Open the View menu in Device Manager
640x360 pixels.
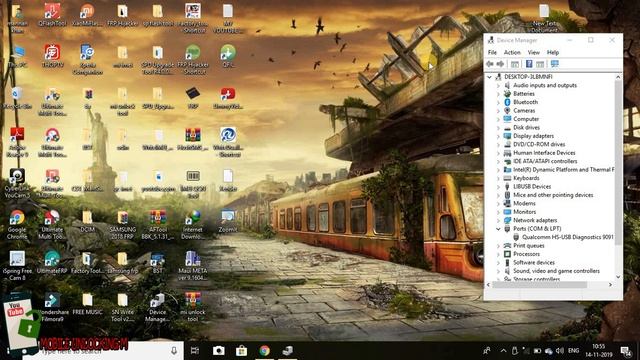pyautogui.click(x=533, y=52)
